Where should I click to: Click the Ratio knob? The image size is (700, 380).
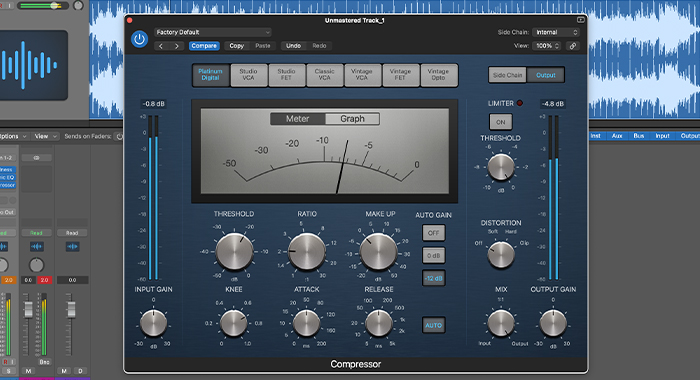click(307, 251)
